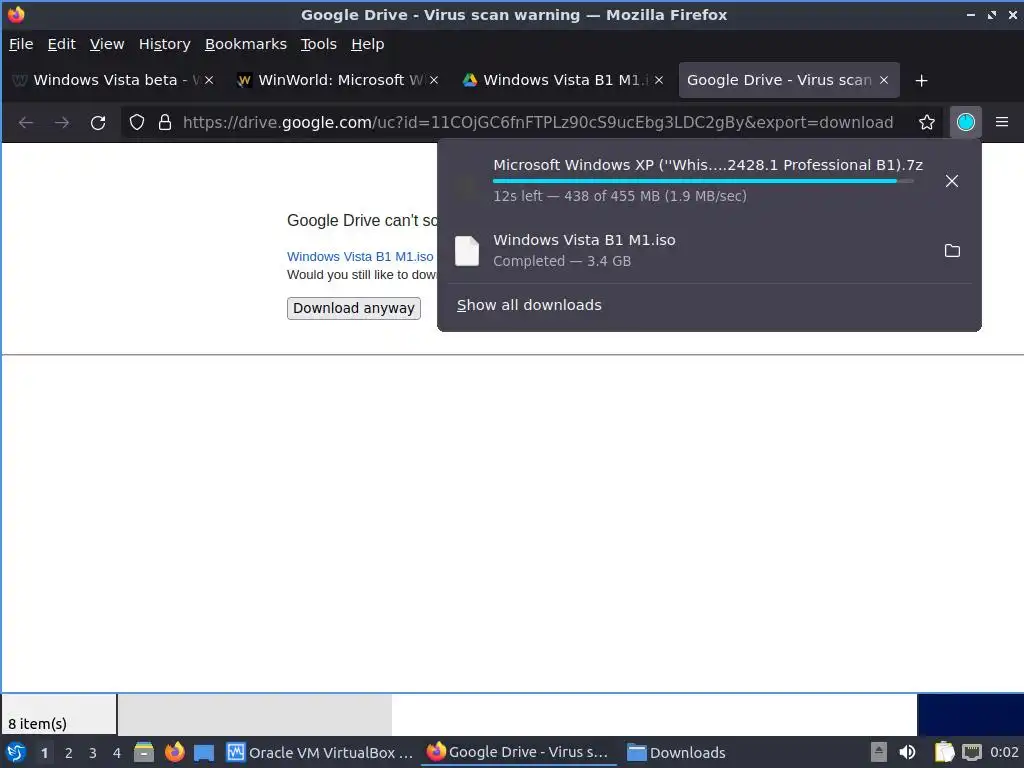Image resolution: width=1024 pixels, height=768 pixels.
Task: Click the browser Back arrow
Action: [25, 122]
